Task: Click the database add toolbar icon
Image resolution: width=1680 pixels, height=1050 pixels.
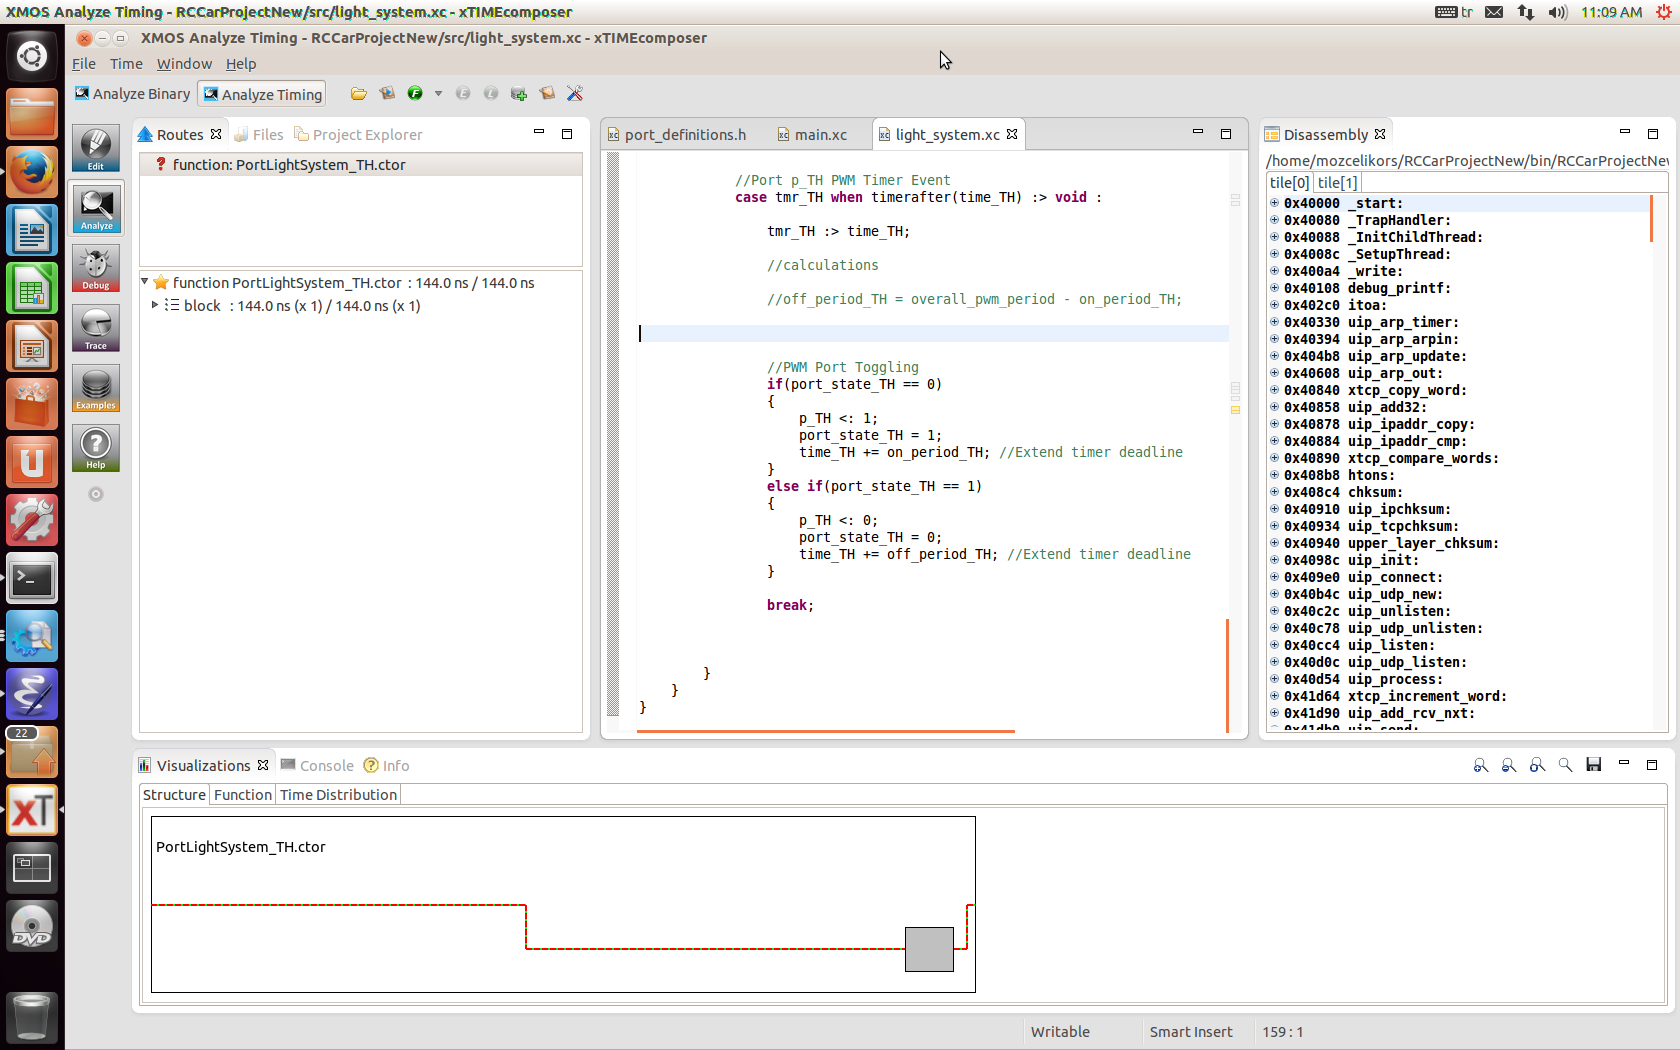Action: click(x=519, y=94)
